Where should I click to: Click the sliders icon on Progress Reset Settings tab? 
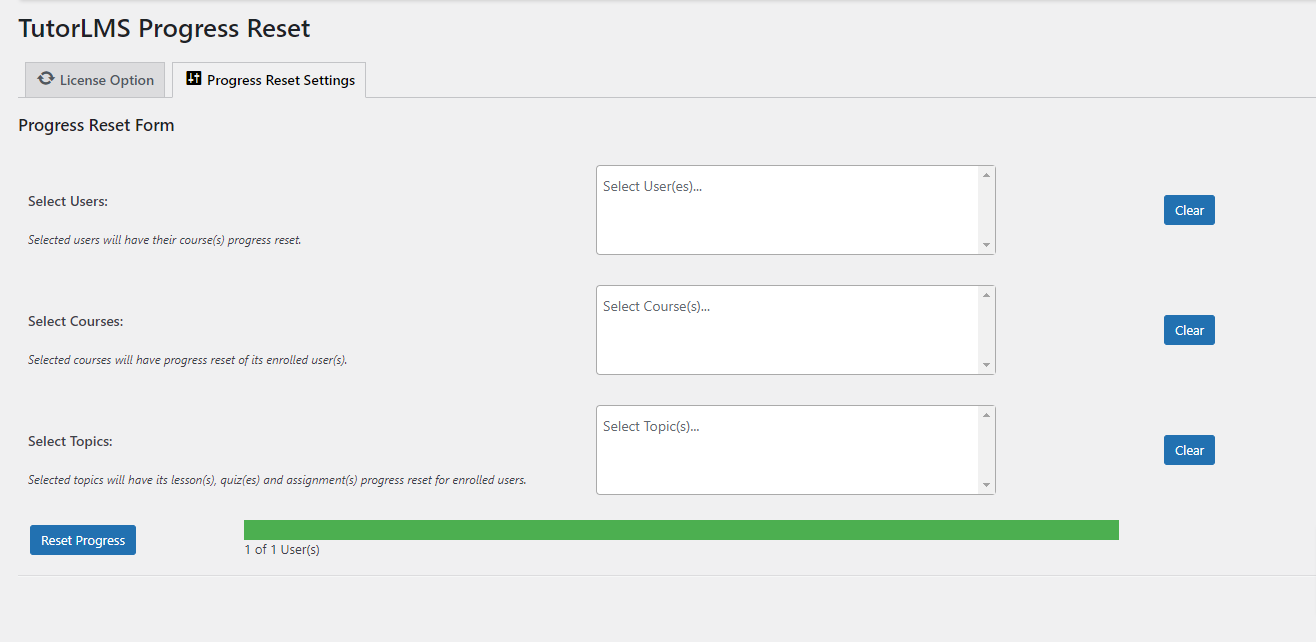pos(194,79)
